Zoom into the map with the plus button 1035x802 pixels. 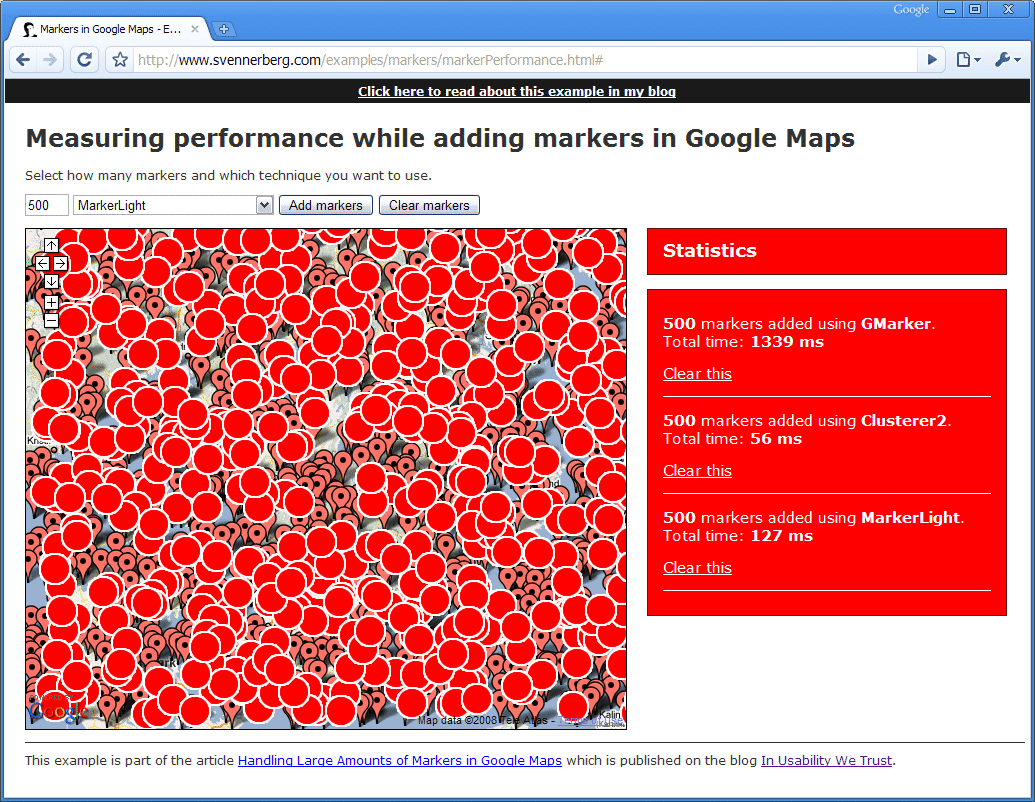point(50,303)
